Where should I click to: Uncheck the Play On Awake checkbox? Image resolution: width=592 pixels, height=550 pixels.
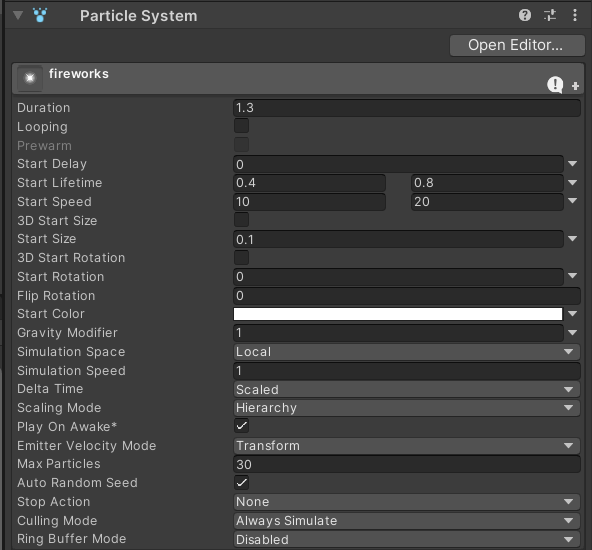pyautogui.click(x=242, y=426)
